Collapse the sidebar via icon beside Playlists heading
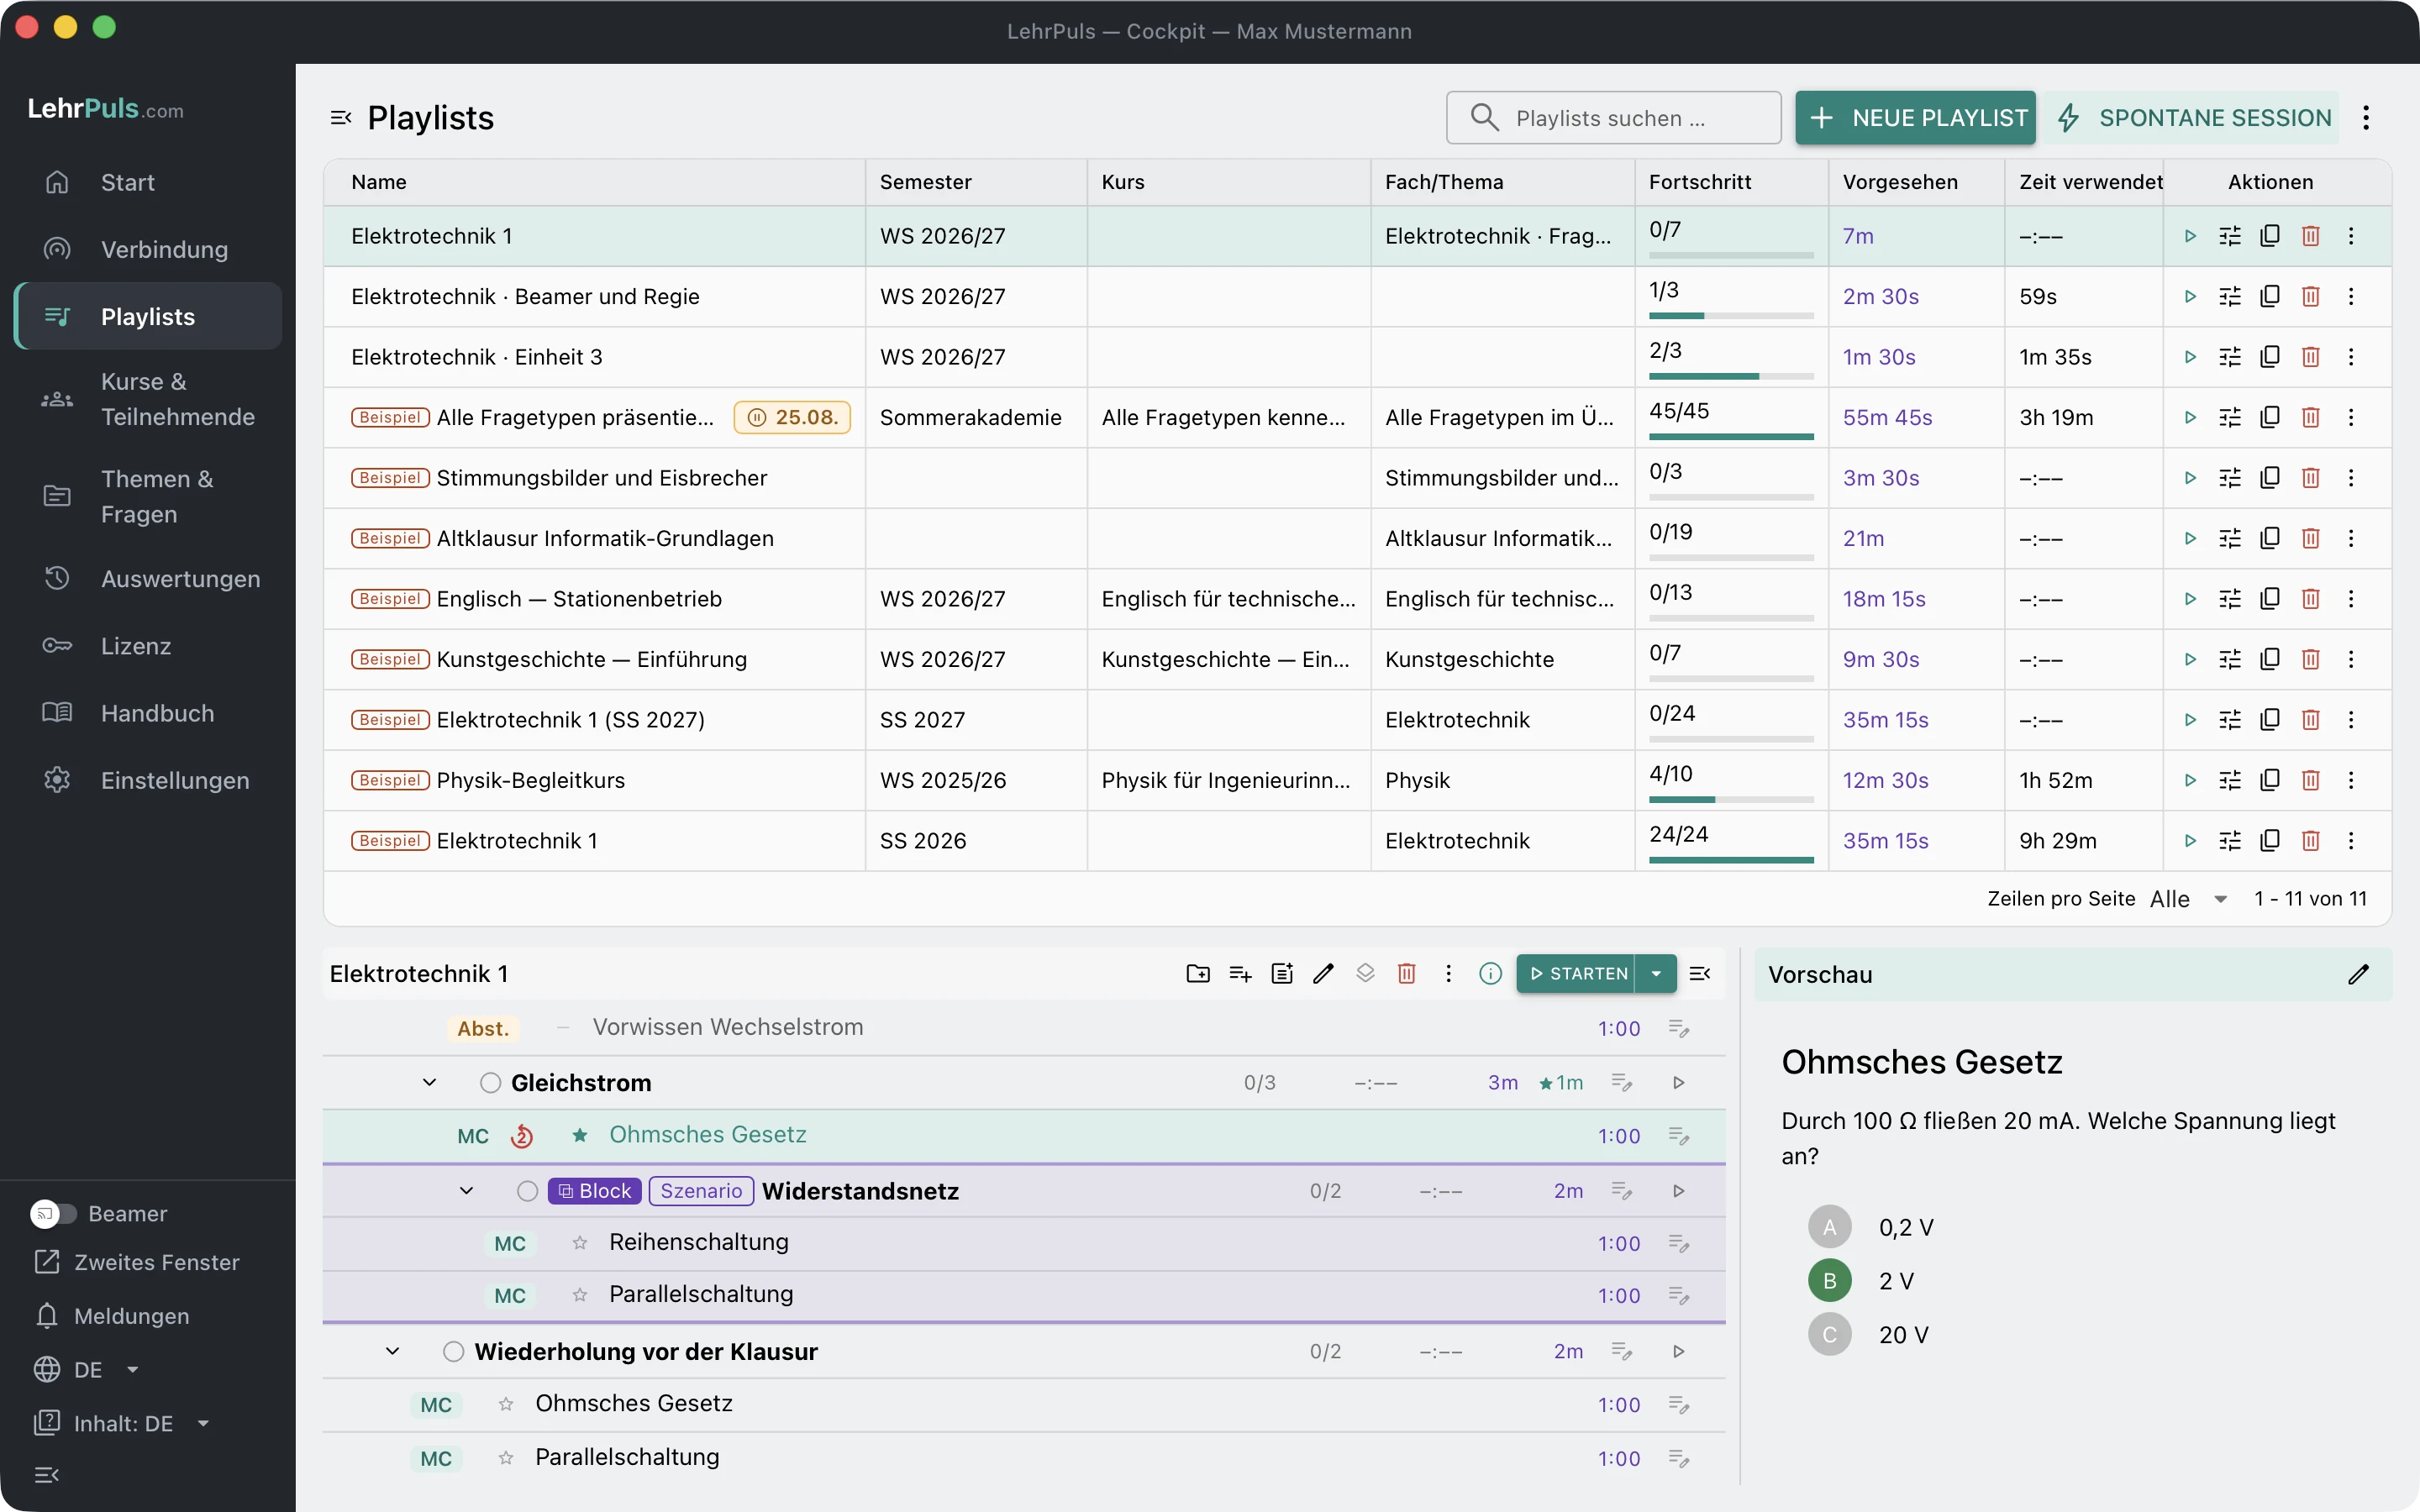 [341, 118]
